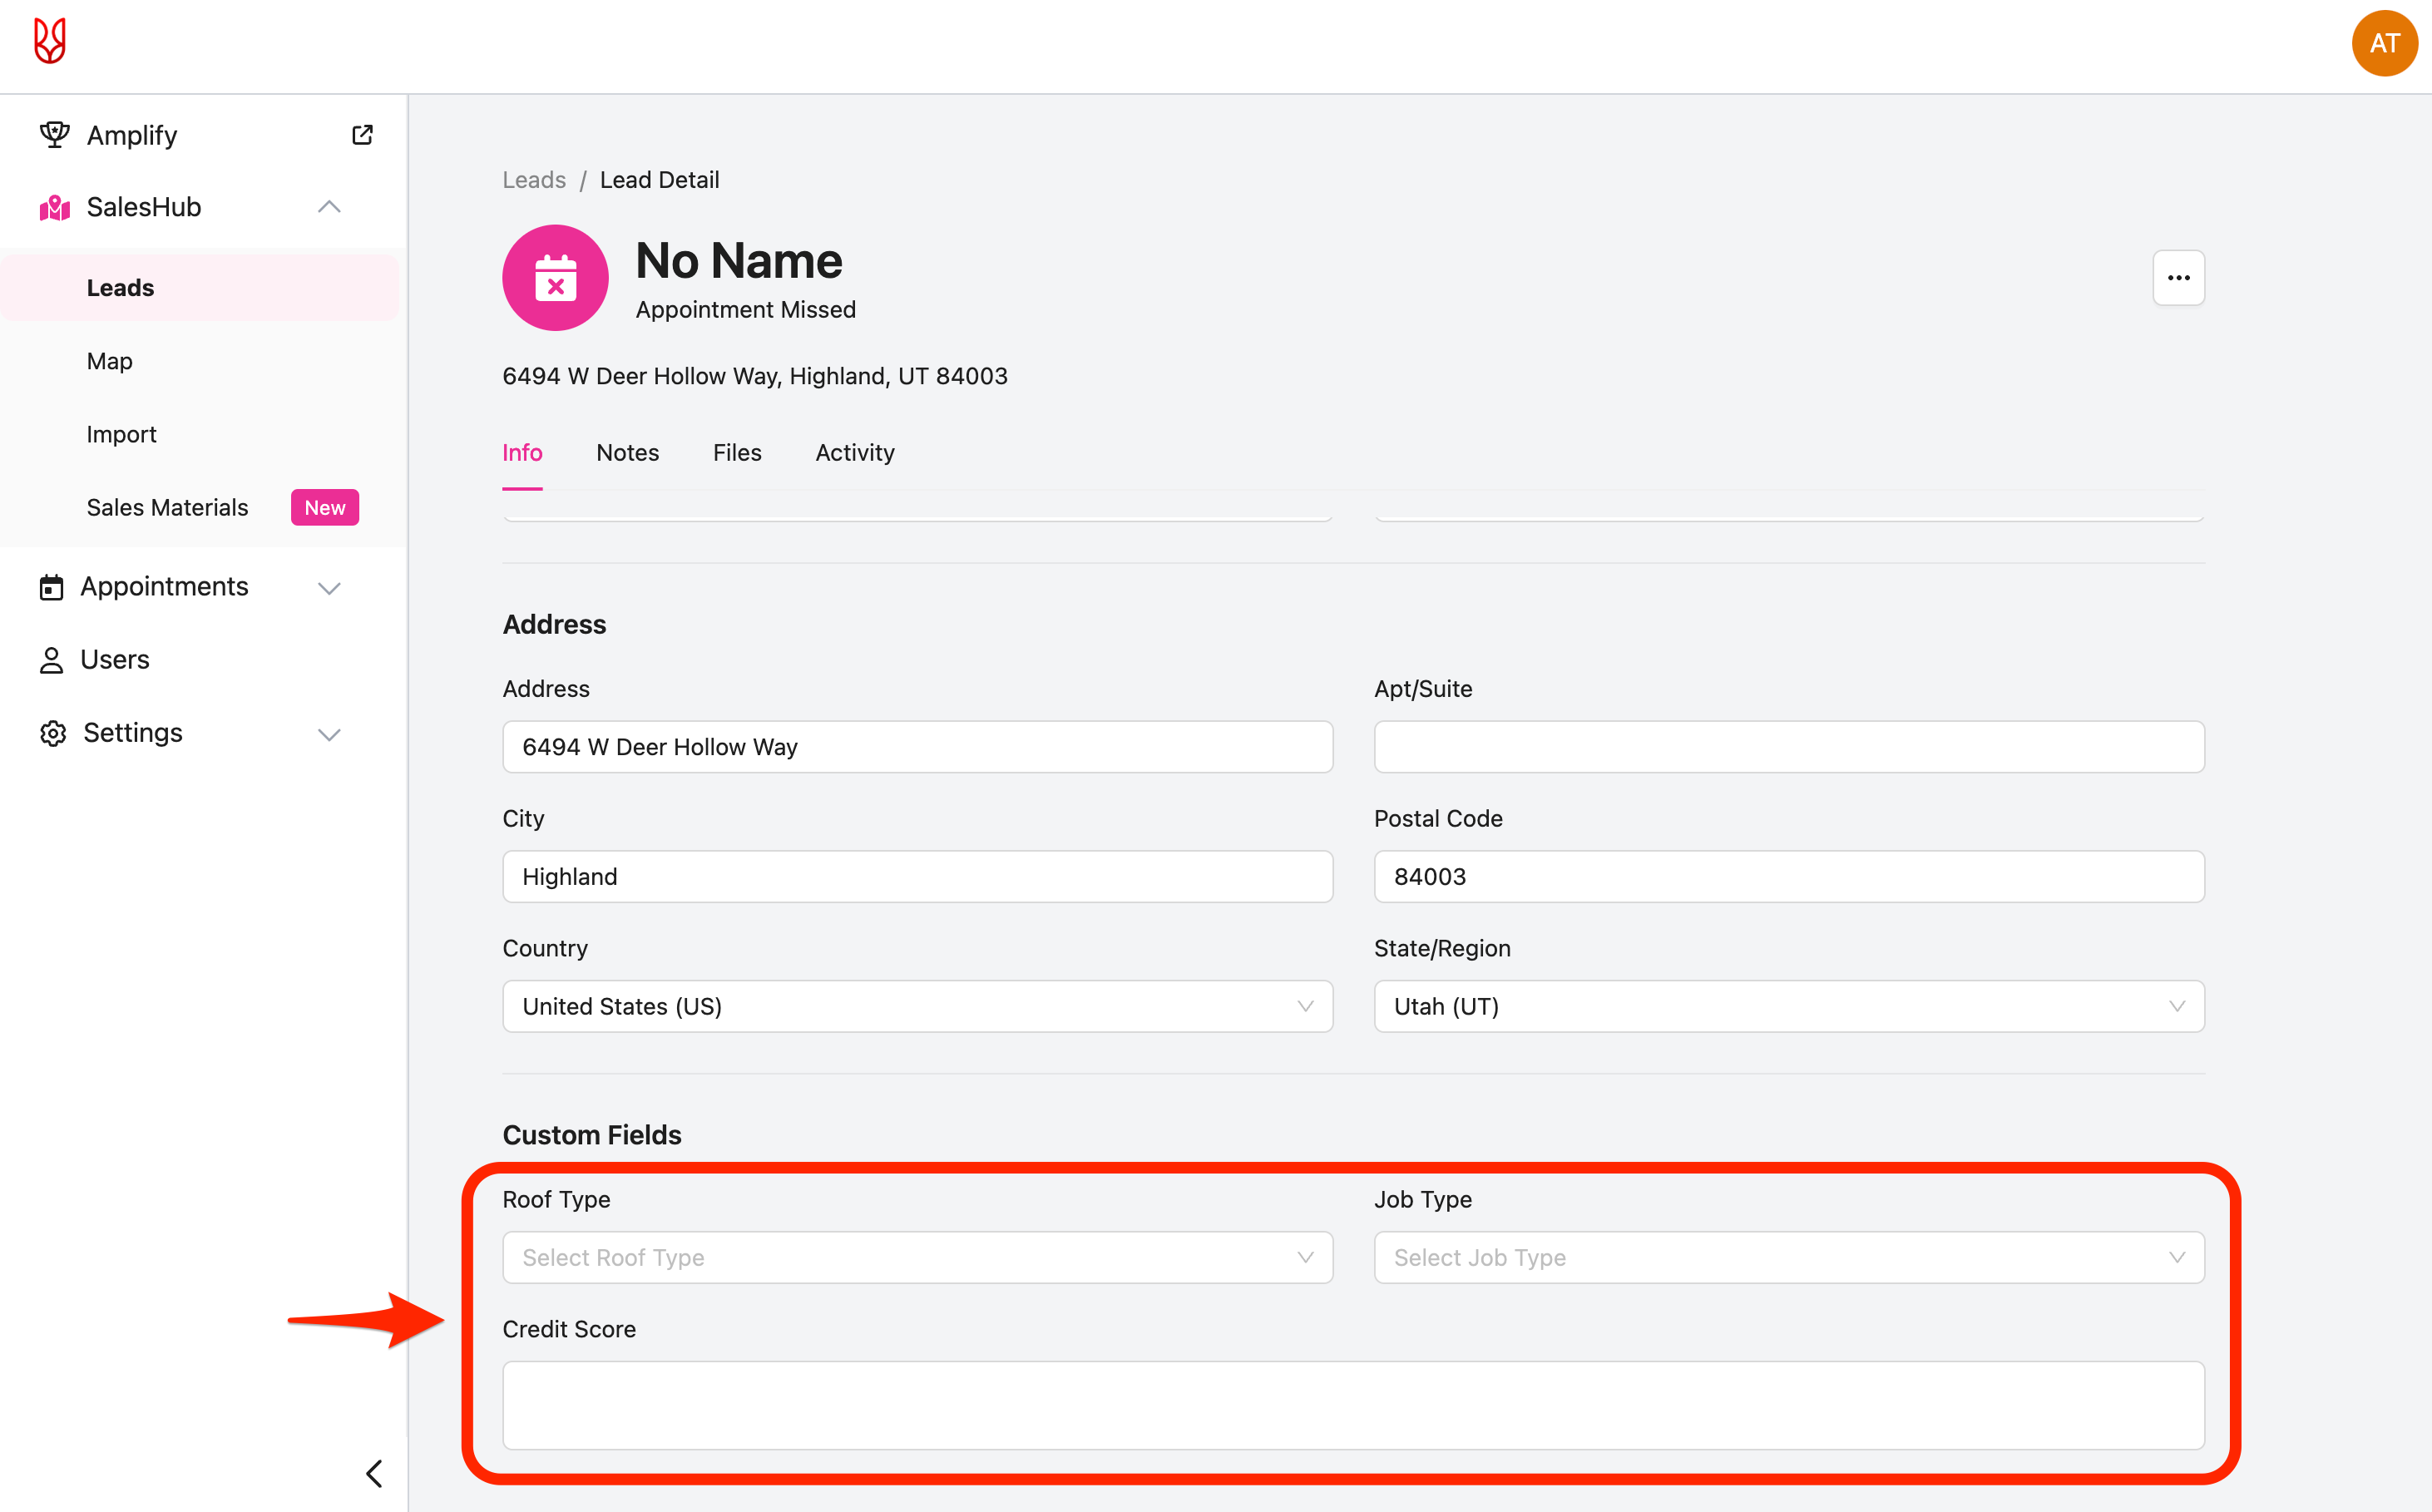The image size is (2432, 1512).
Task: Click the pink Appointment Missed calendar icon
Action: [x=555, y=278]
